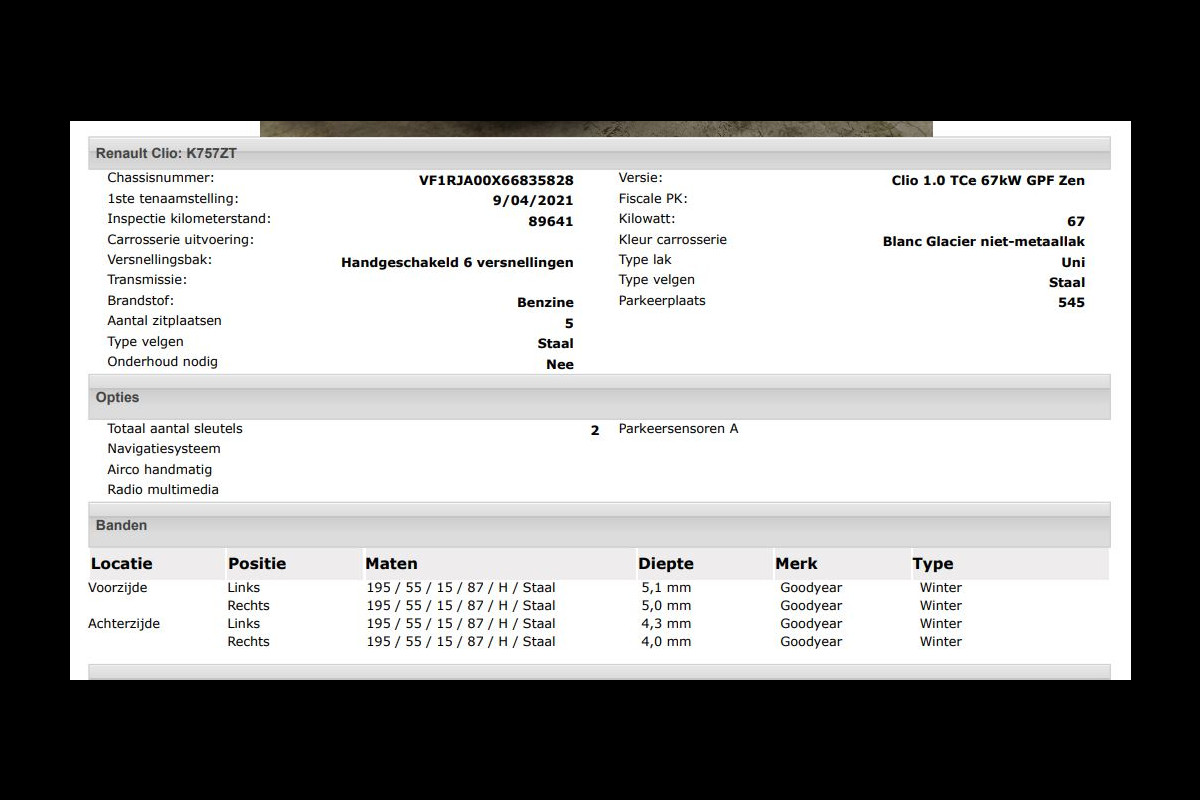Click the Radio multimedia option
The width and height of the screenshot is (1200, 800).
[163, 490]
